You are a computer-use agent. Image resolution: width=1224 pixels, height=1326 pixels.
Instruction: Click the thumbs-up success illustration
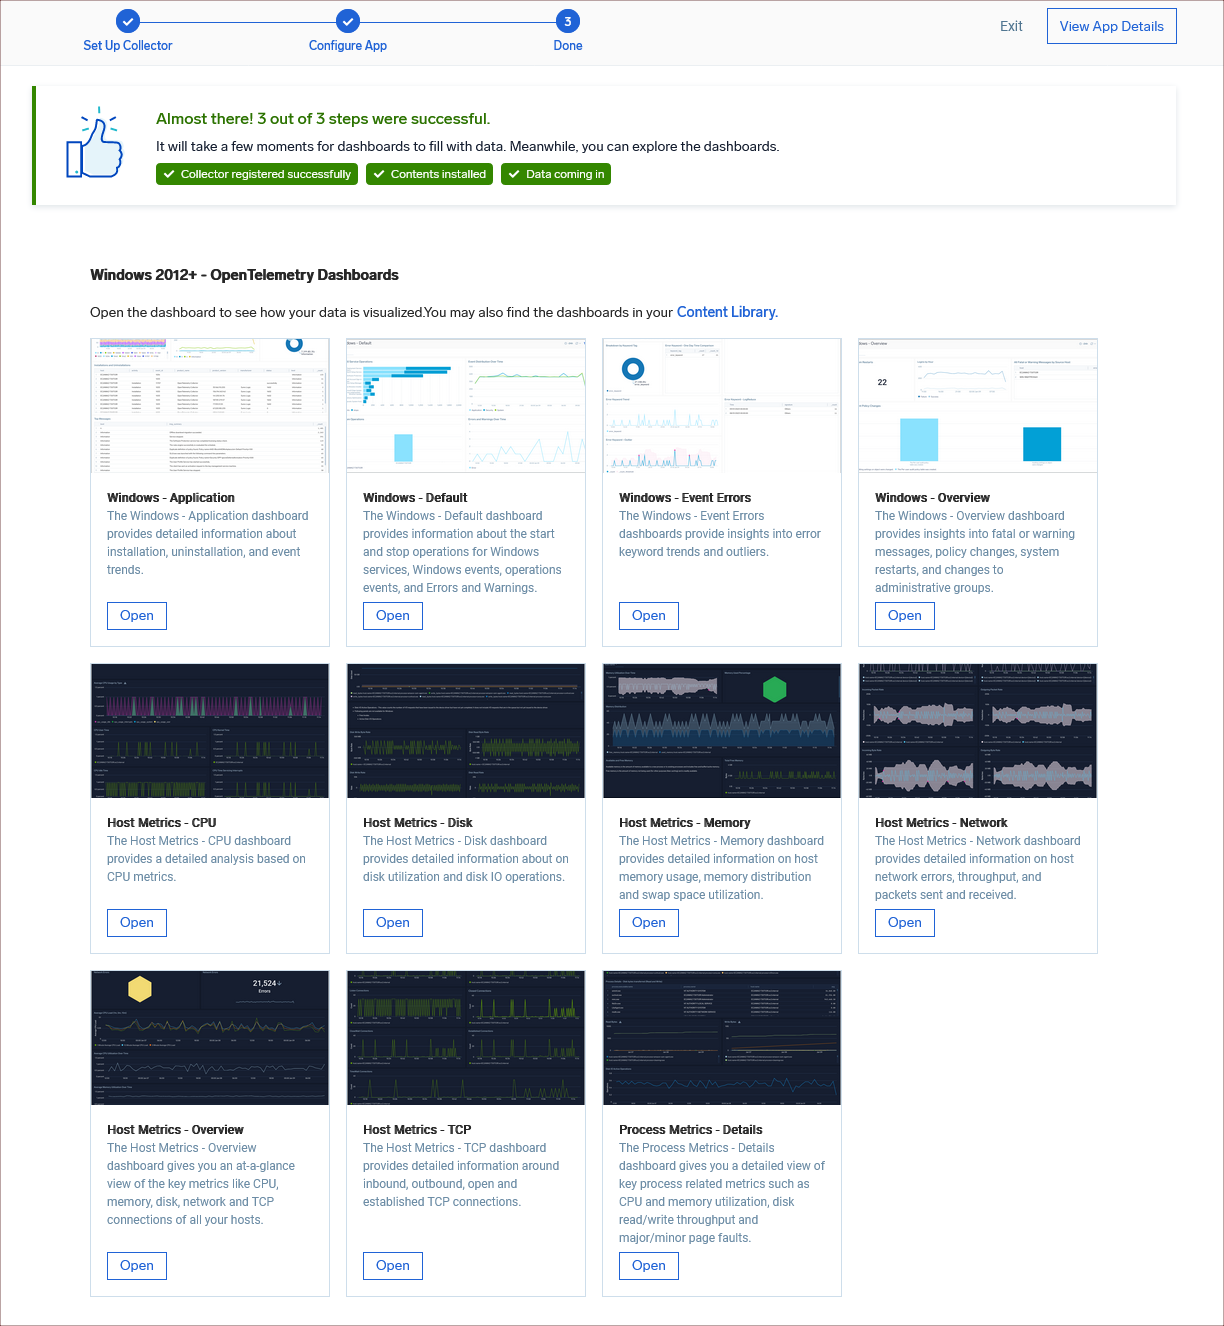[x=96, y=143]
